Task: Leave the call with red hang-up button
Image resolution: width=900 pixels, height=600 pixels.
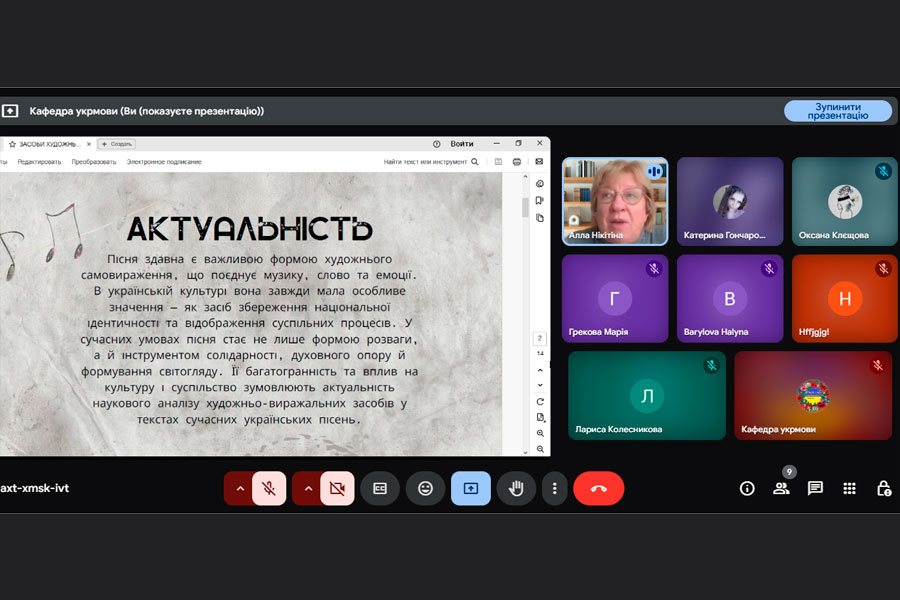Action: click(x=598, y=488)
